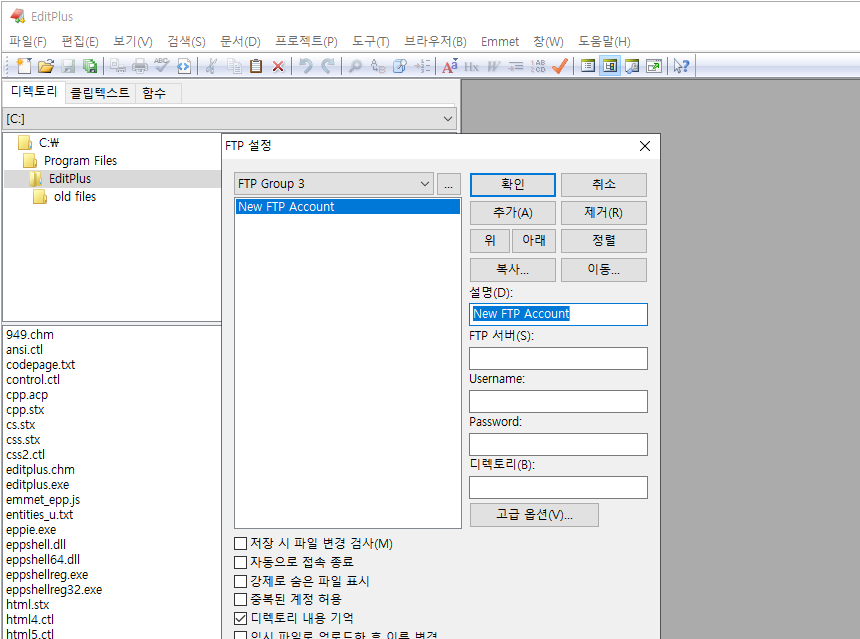
Task: Click the New file toolbar icon
Action: 24,66
